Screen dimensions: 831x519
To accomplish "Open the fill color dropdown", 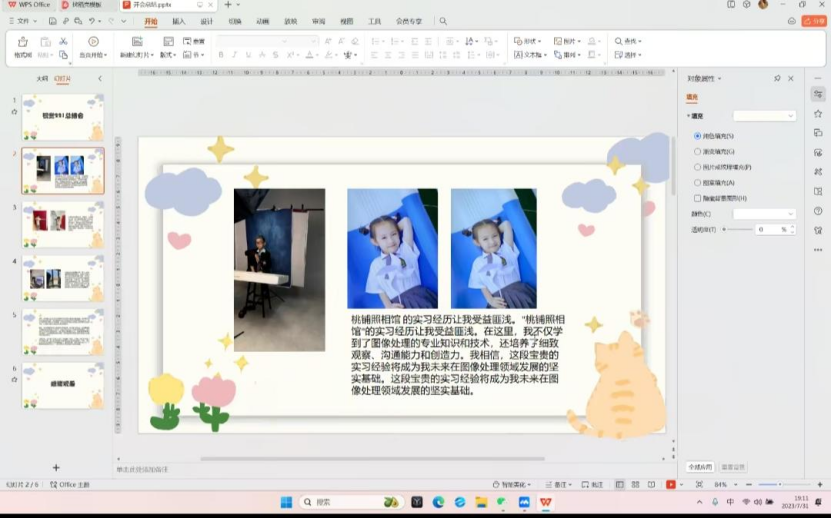I will coord(764,214).
